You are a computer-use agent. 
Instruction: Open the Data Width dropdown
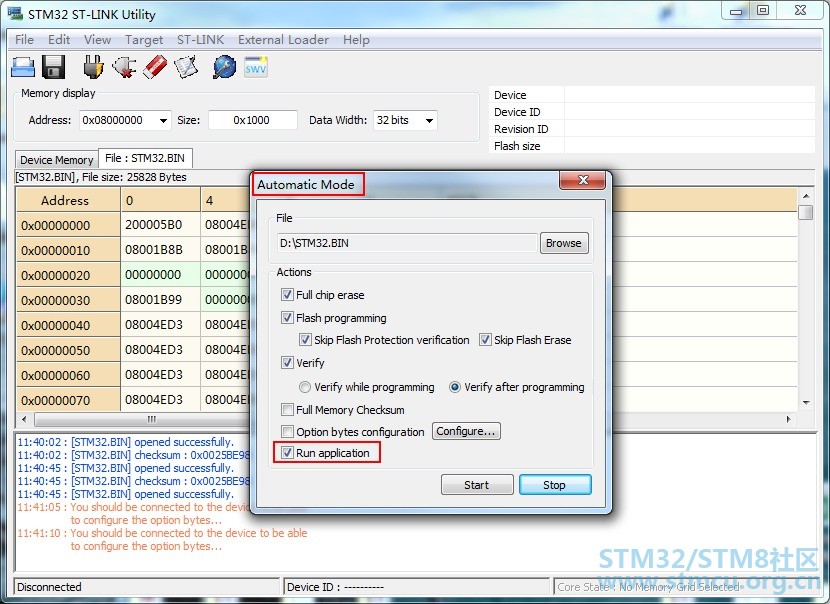coord(429,121)
